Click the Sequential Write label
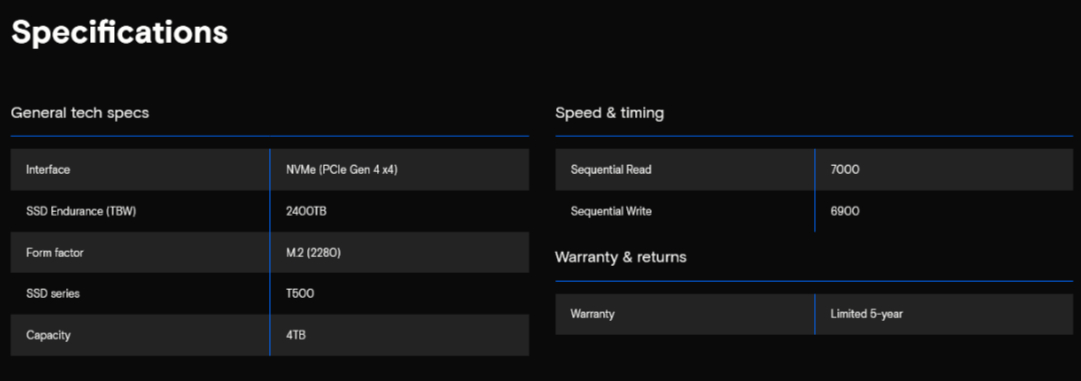The height and width of the screenshot is (381, 1081). [x=611, y=211]
